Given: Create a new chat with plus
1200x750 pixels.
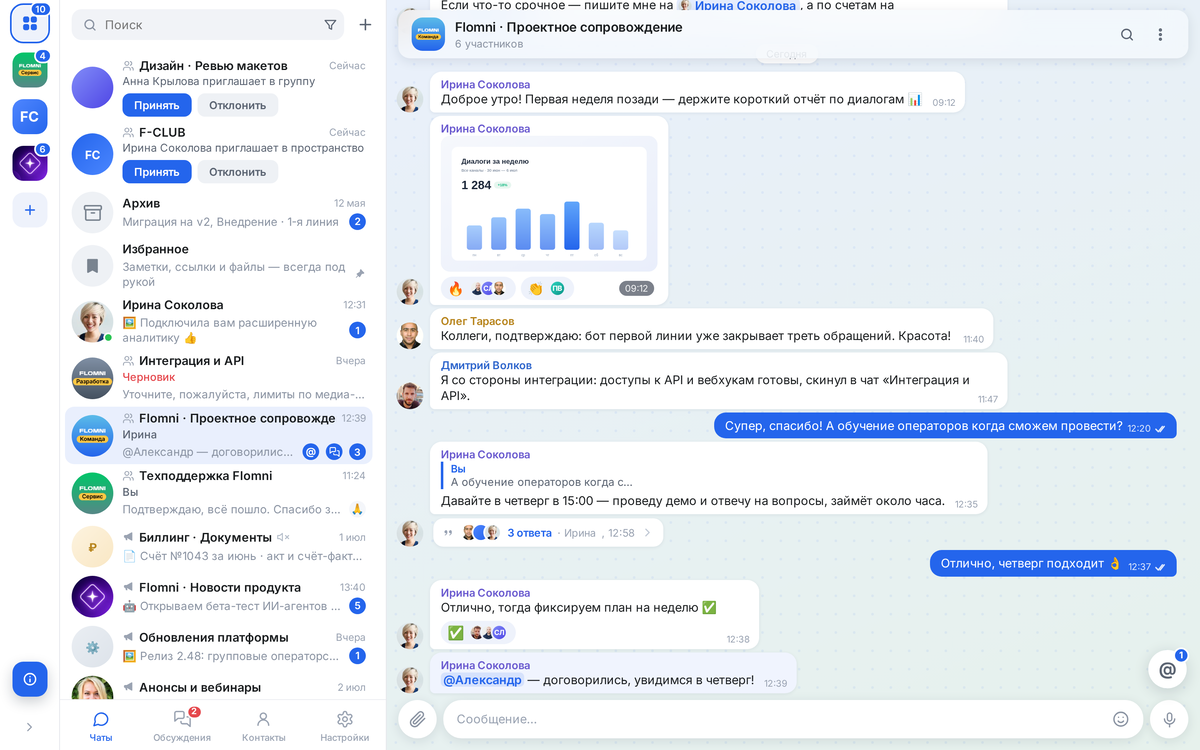Looking at the screenshot, I should [365, 25].
